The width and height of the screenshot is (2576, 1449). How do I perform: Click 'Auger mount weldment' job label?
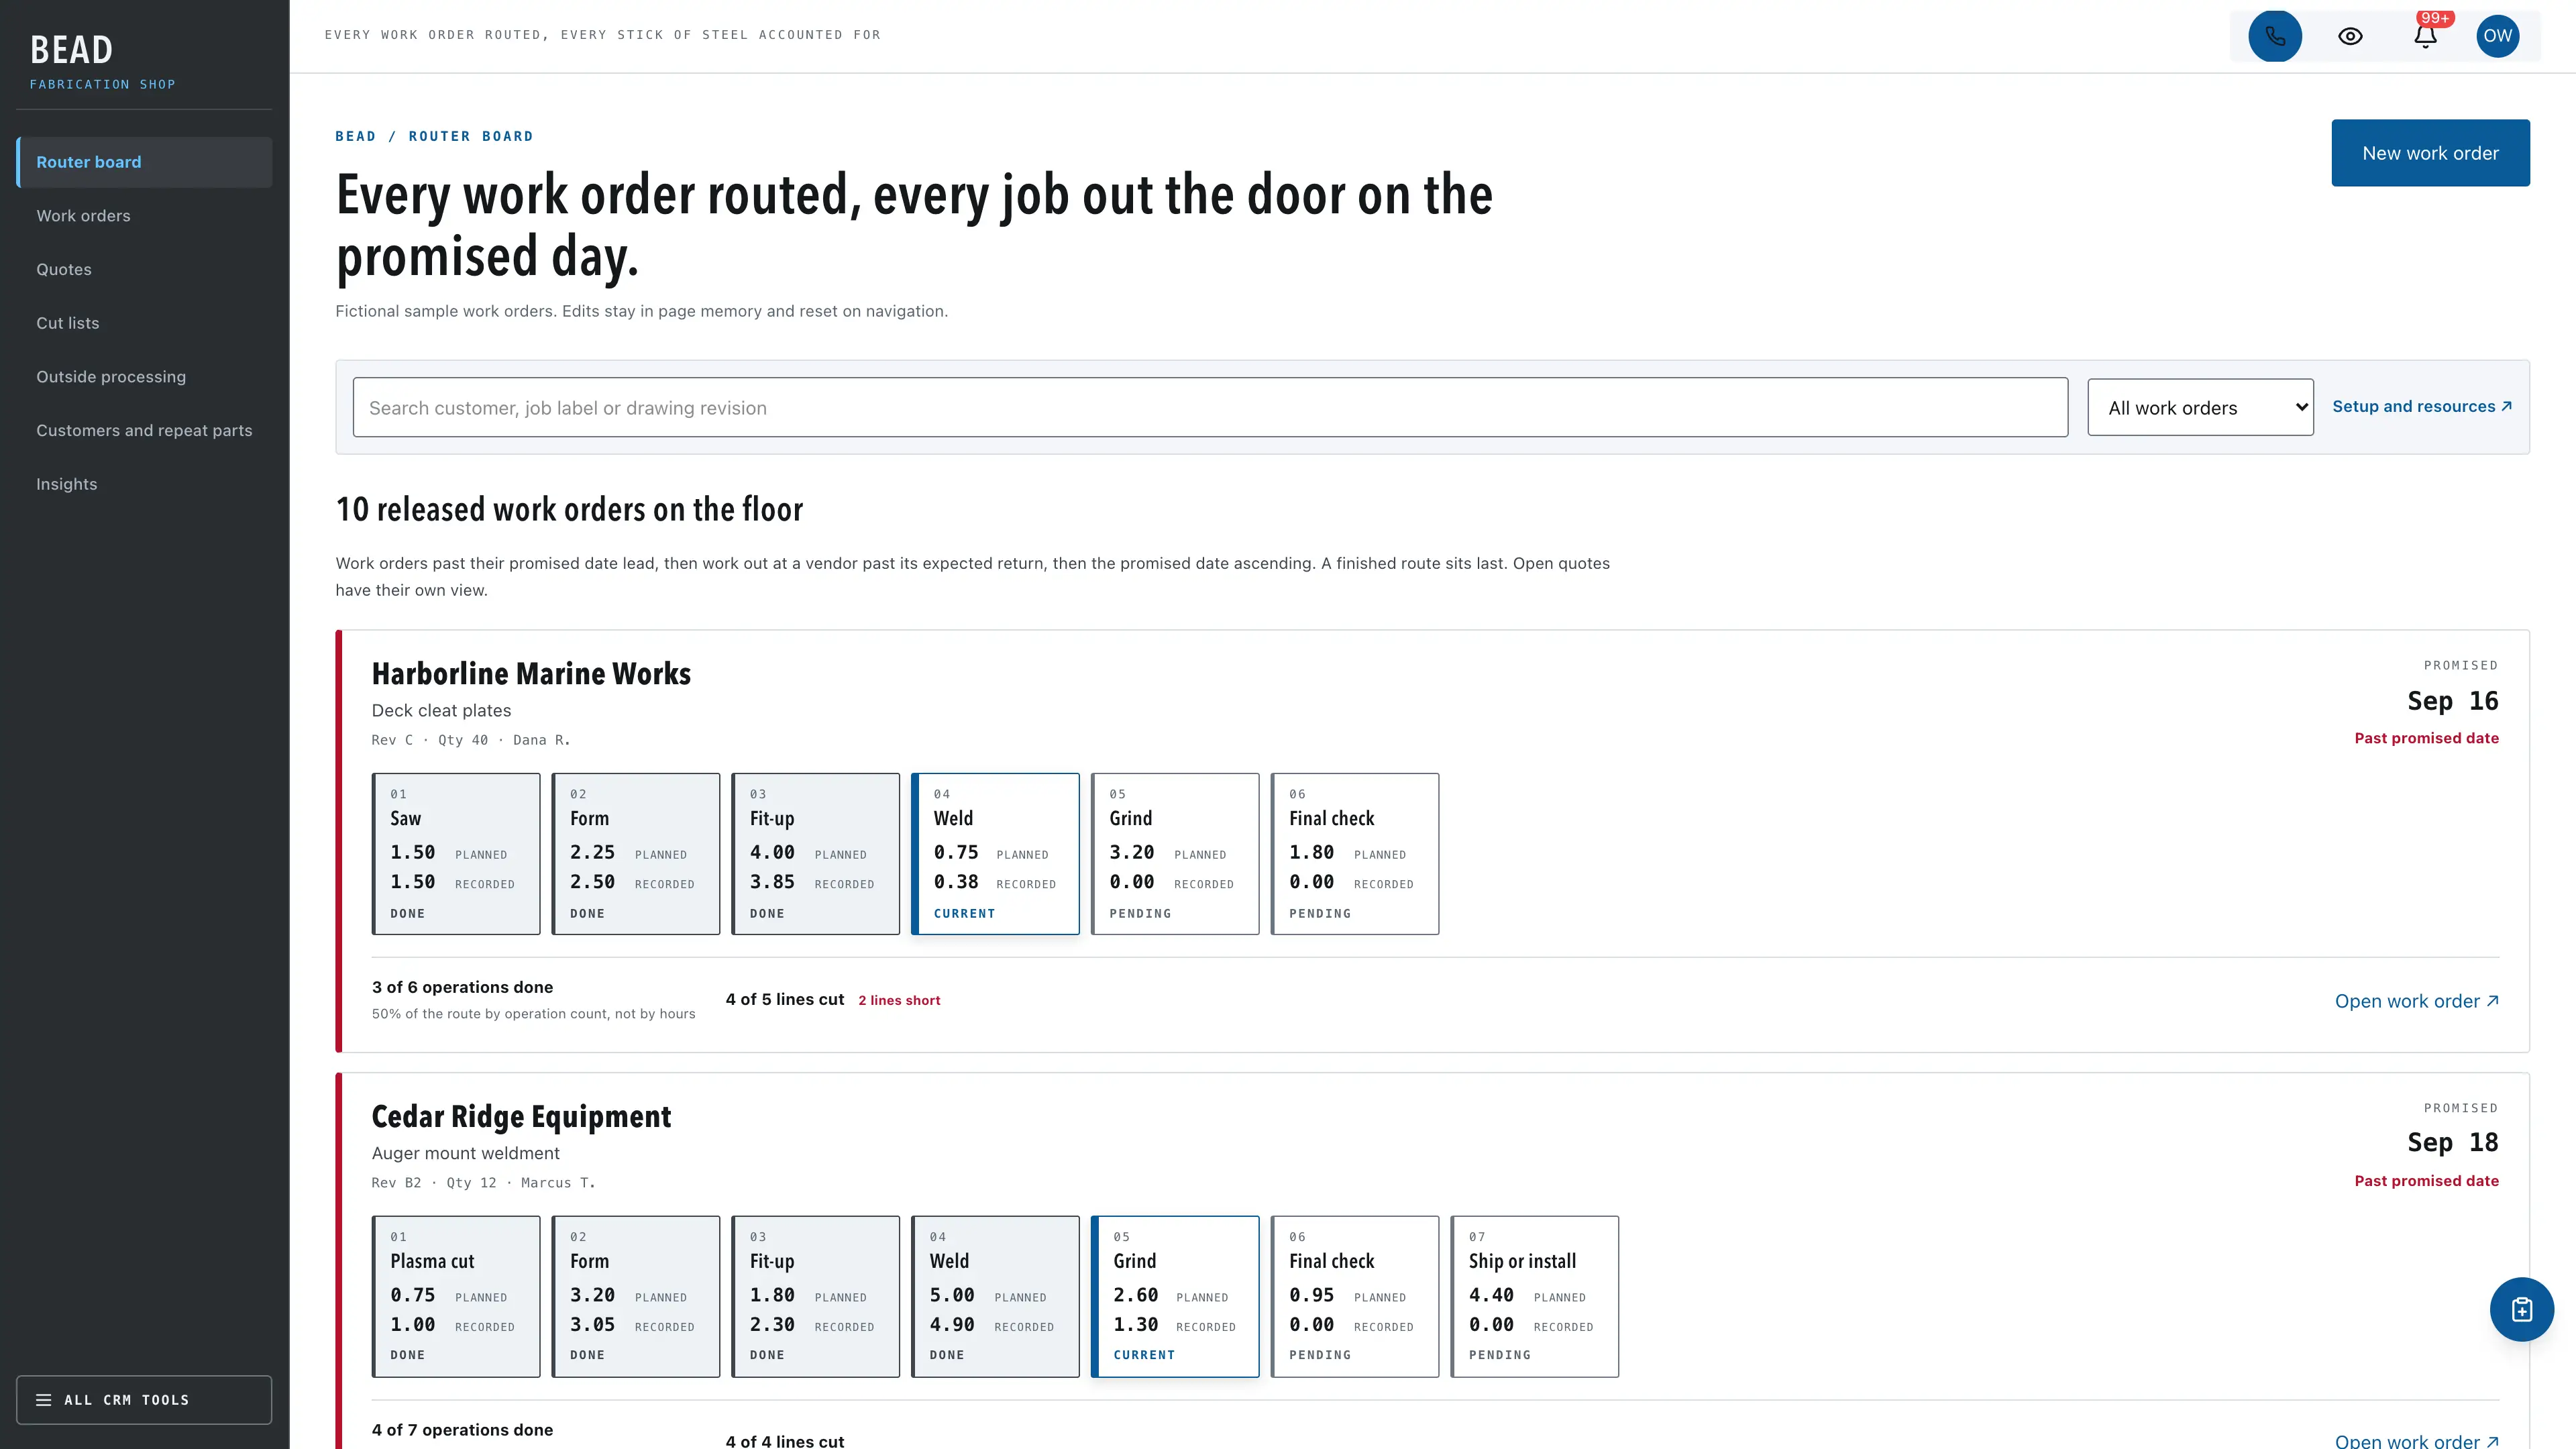465,1153
